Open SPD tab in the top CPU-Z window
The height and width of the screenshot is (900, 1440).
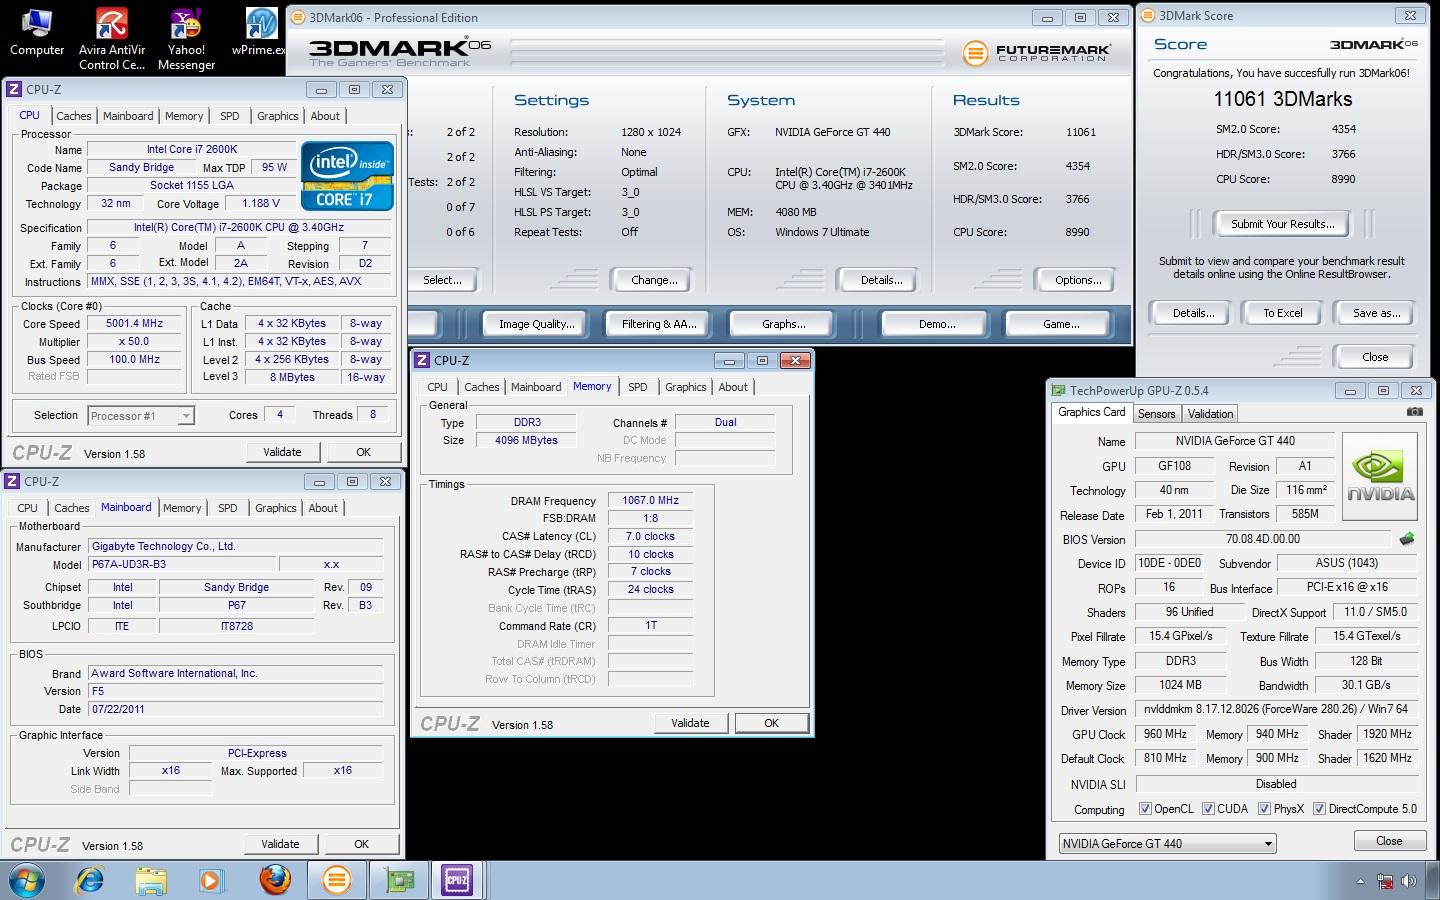(230, 116)
